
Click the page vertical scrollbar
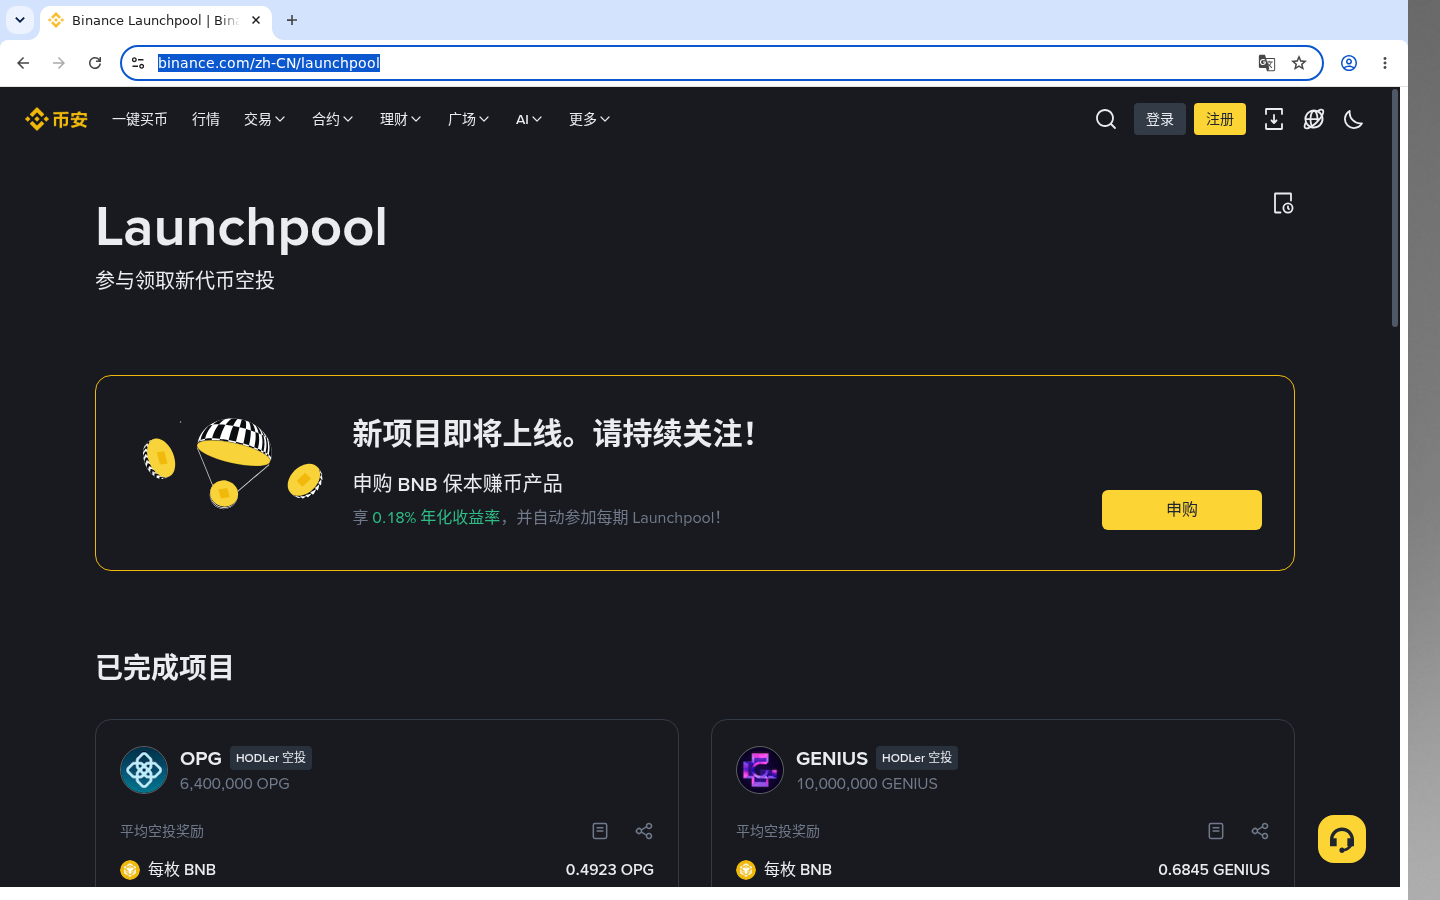(x=1395, y=208)
